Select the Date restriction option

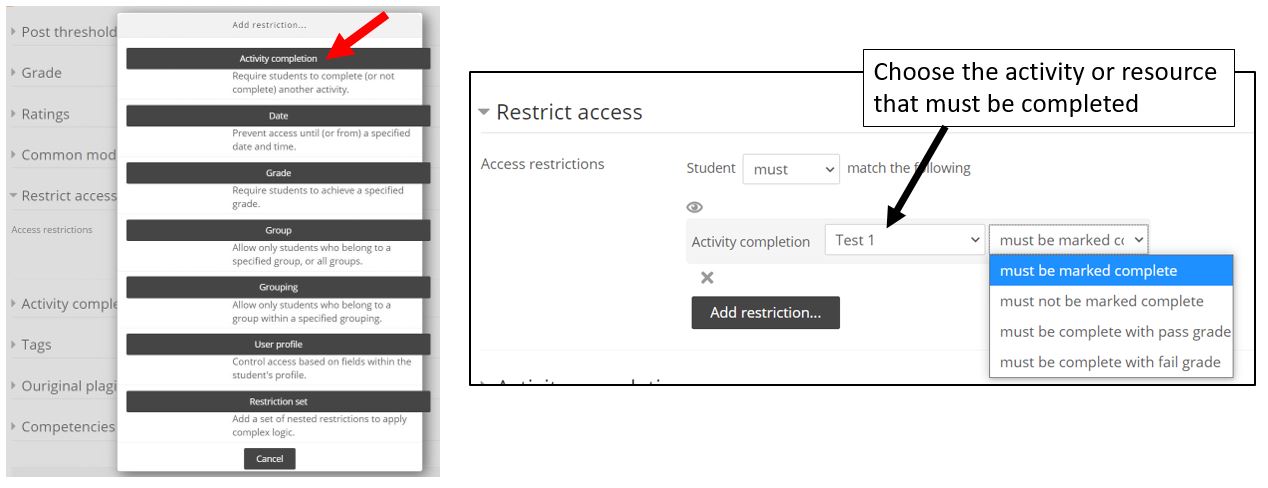click(x=278, y=116)
